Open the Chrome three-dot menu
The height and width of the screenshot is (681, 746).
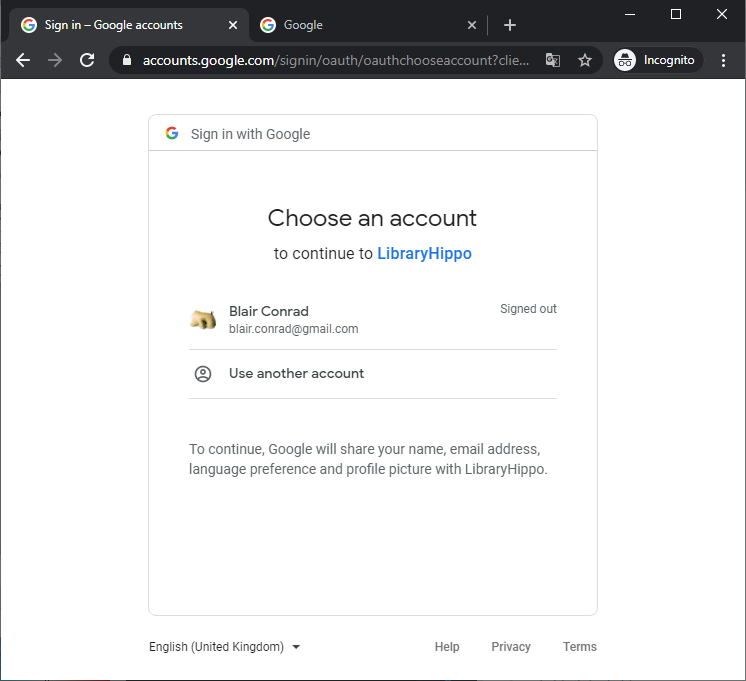(x=723, y=60)
